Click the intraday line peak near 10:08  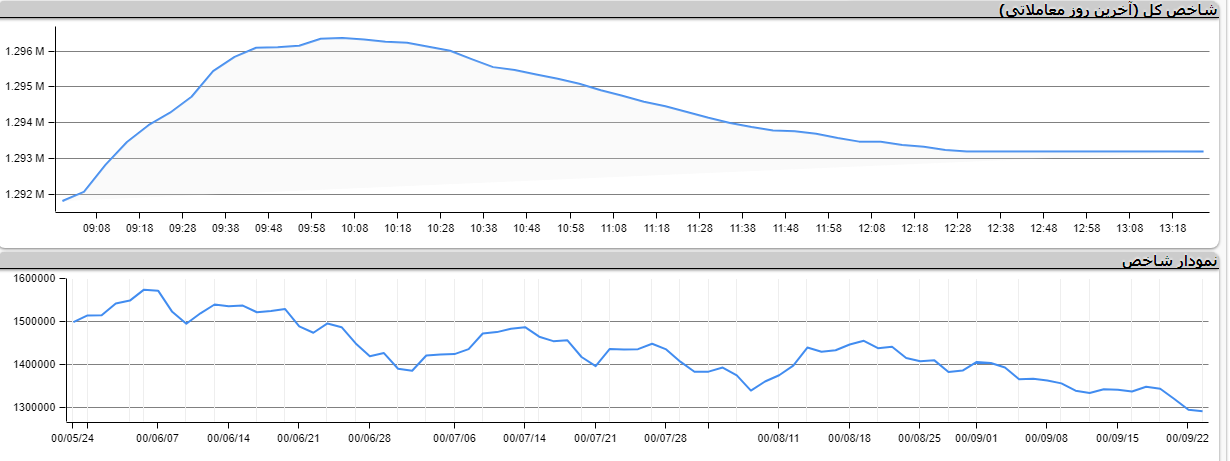[342, 38]
